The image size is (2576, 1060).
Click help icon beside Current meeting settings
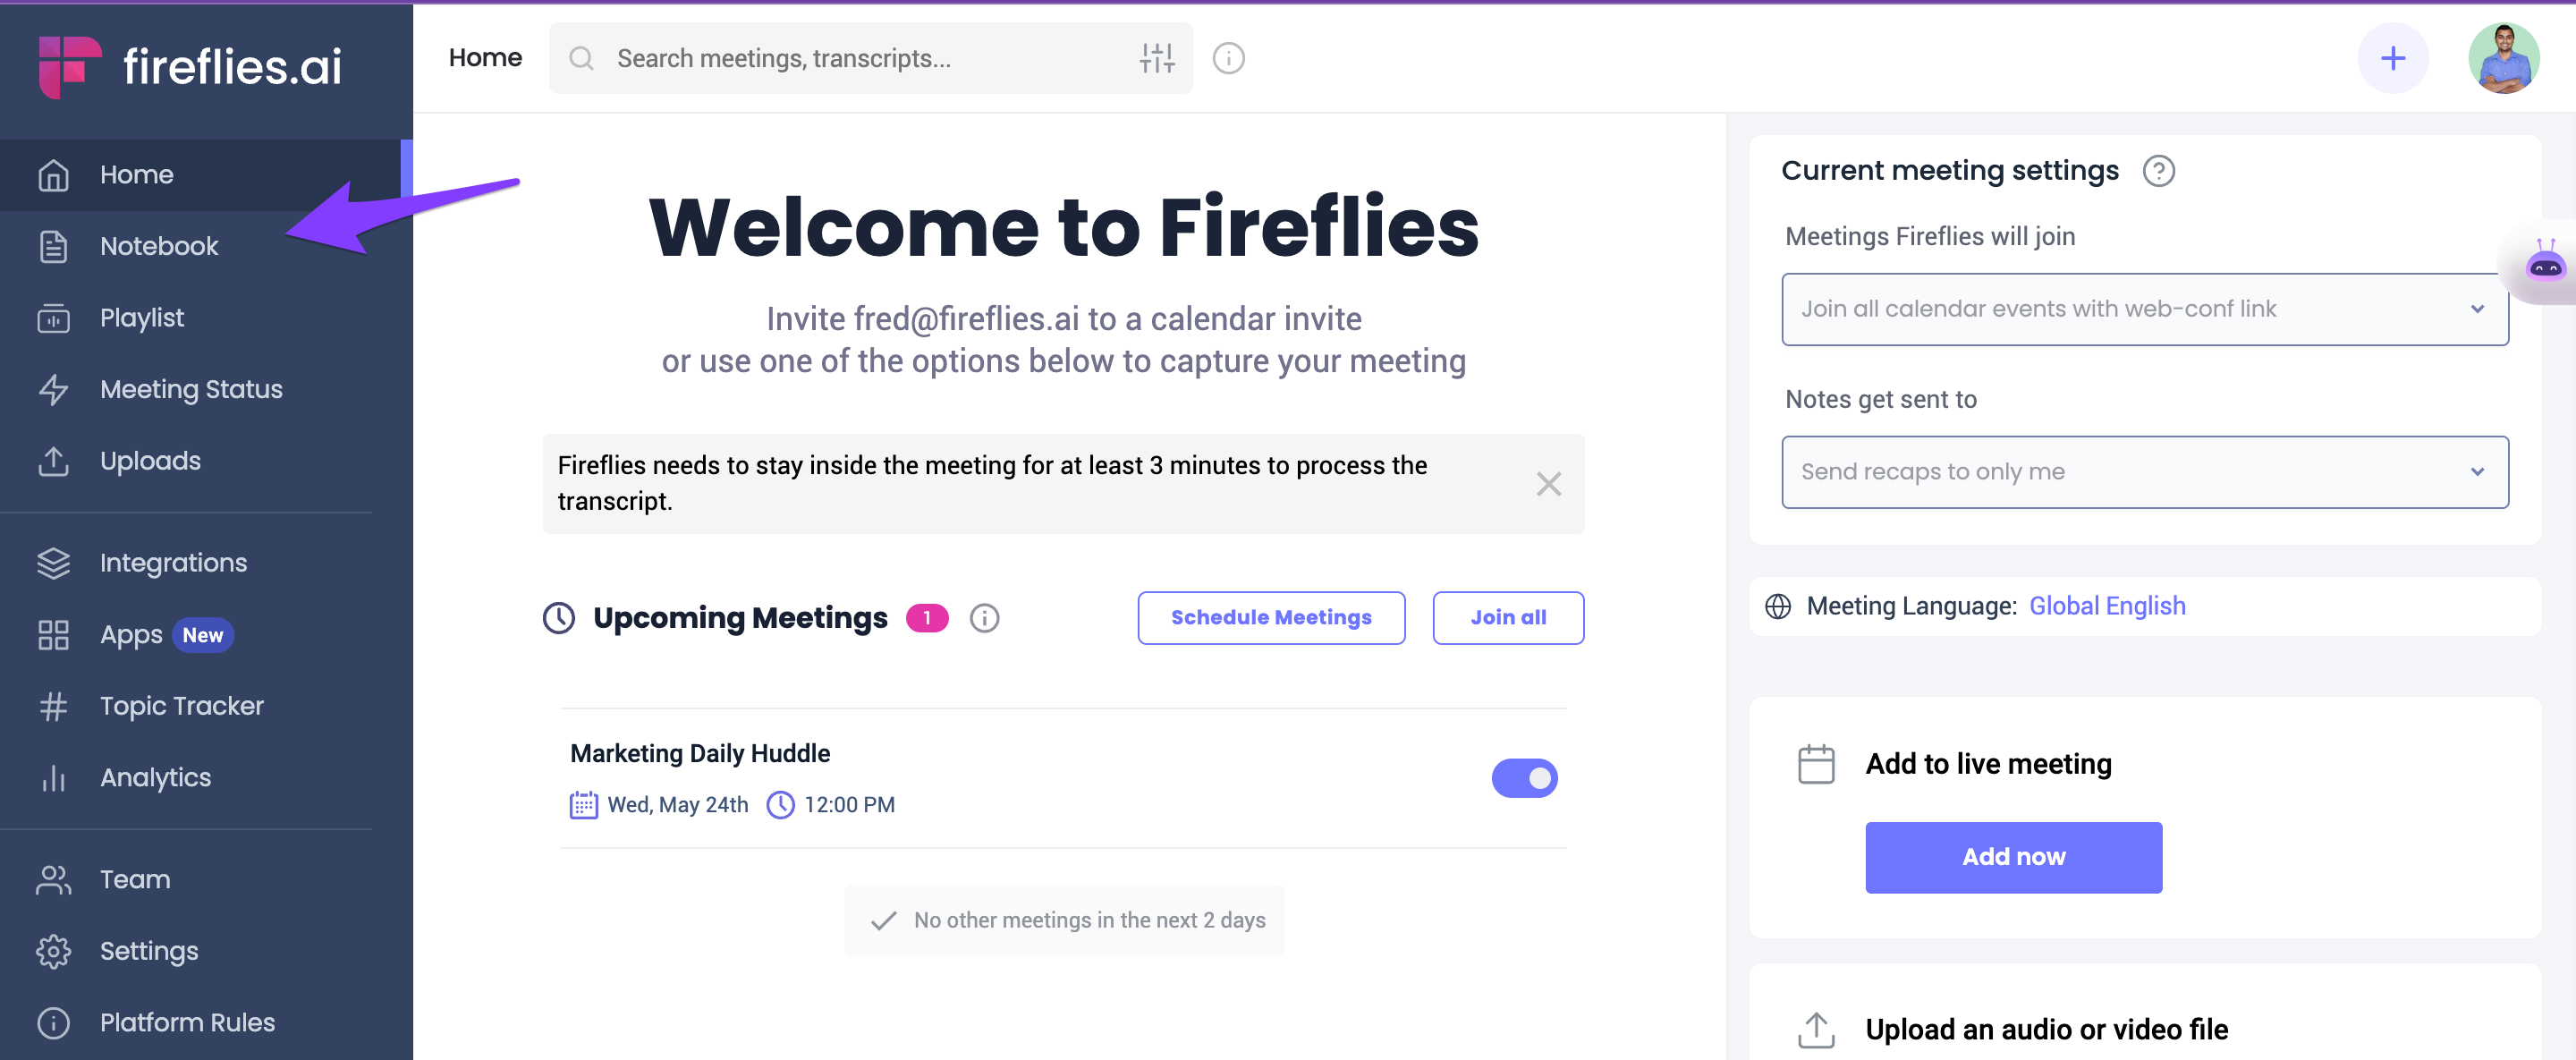[x=2158, y=171]
